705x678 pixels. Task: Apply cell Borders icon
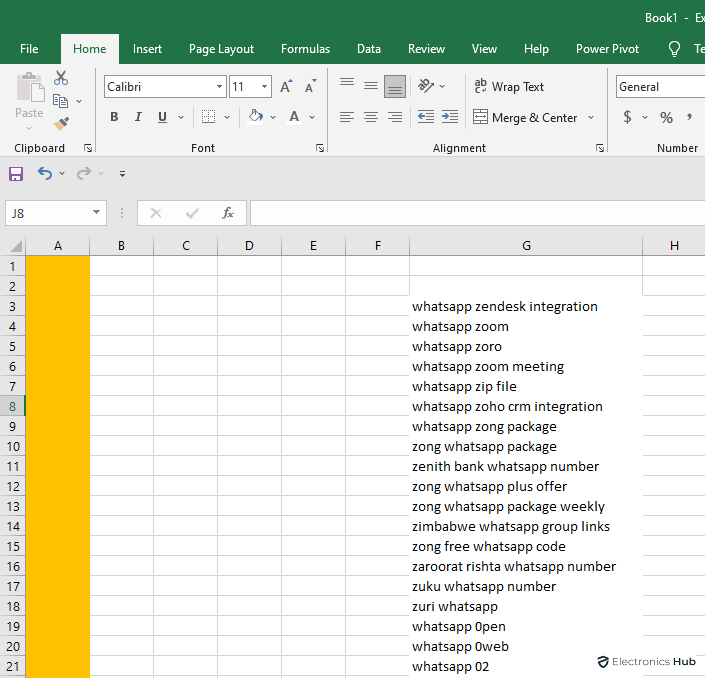[x=208, y=117]
